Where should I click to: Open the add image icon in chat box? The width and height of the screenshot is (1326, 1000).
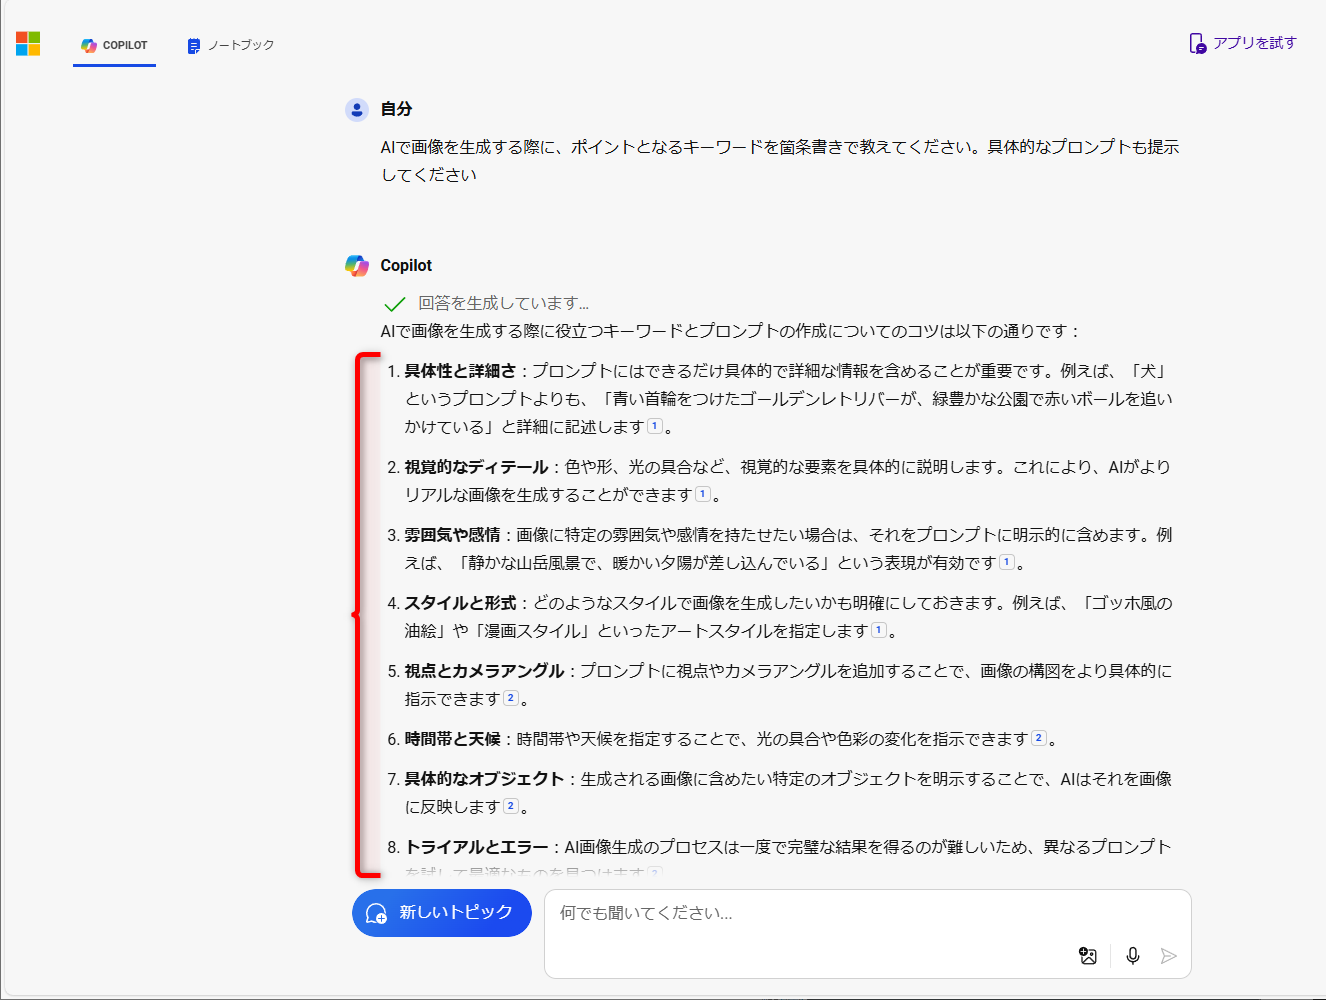coord(1089,956)
